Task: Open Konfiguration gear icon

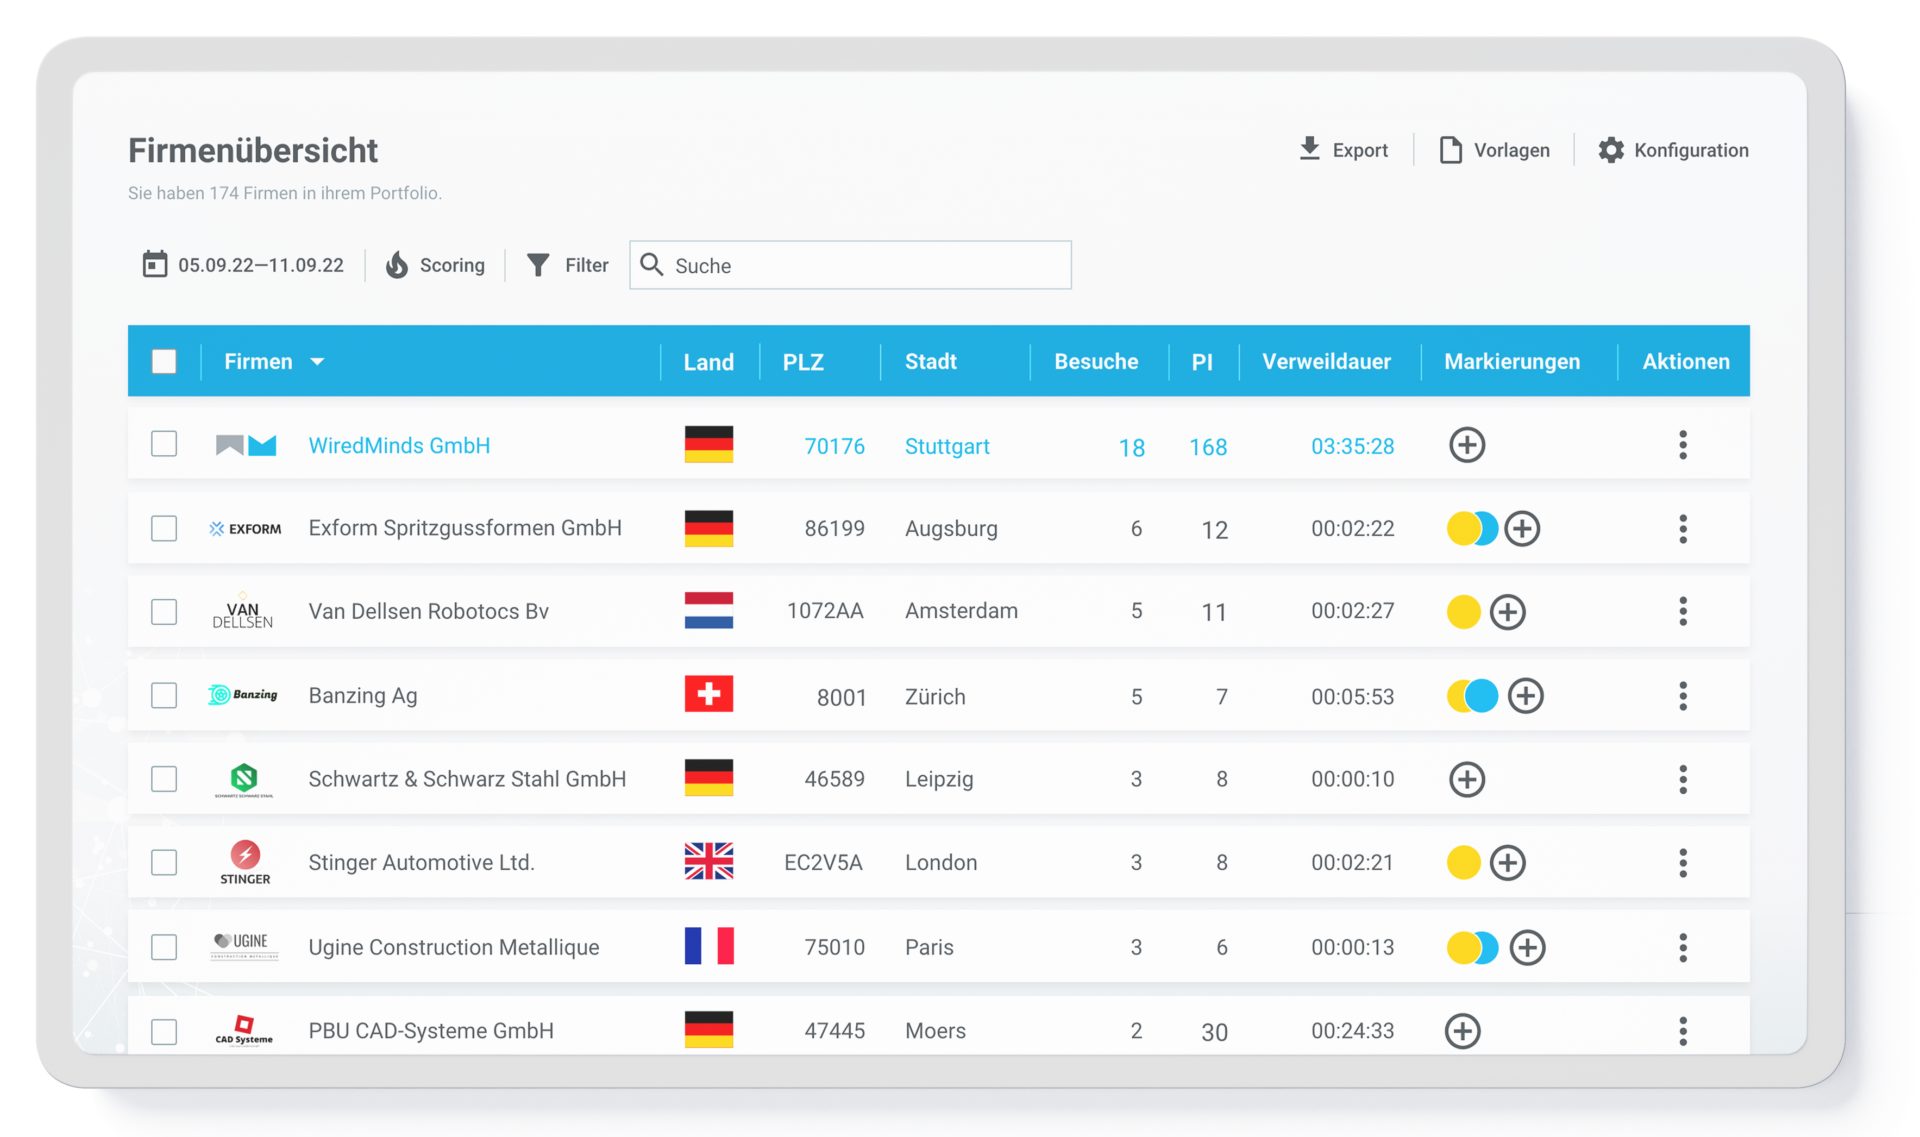Action: [x=1611, y=150]
